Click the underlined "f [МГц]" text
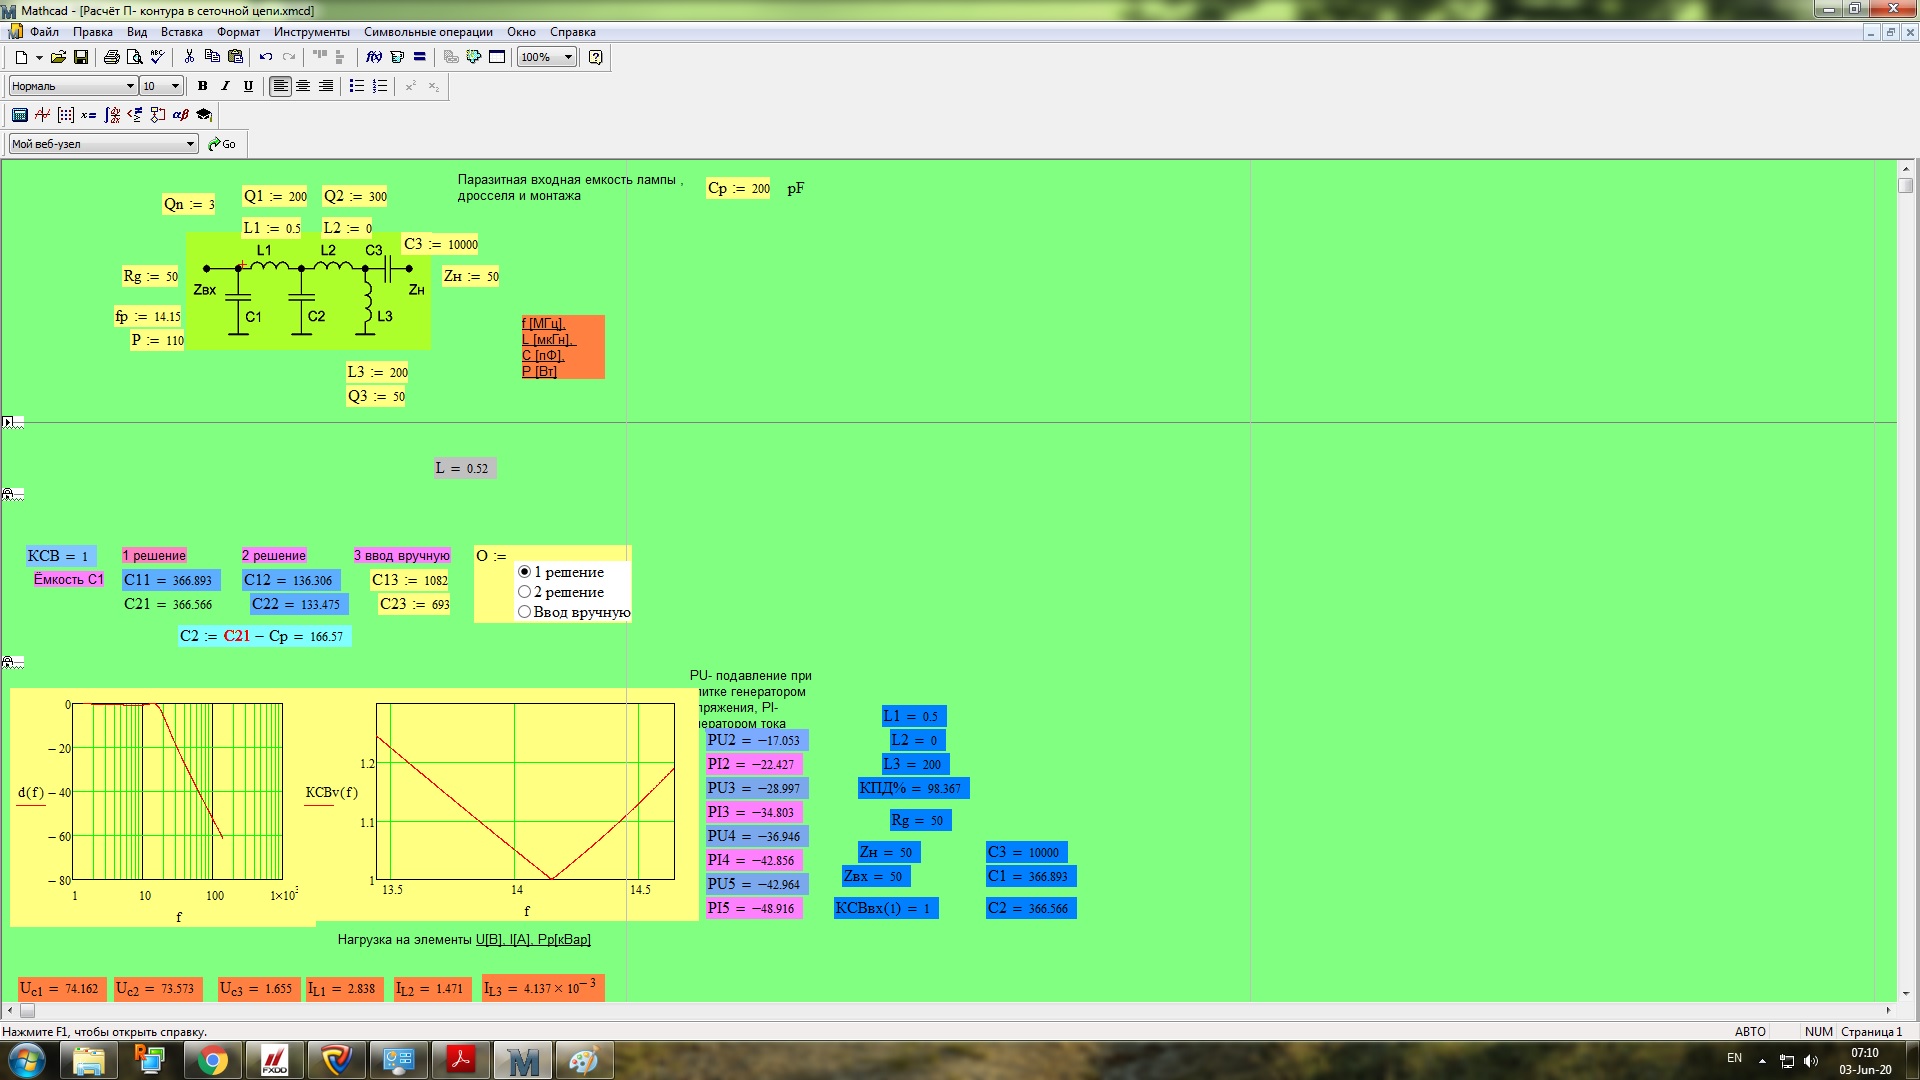Viewport: 1920px width, 1080px height. coord(543,323)
